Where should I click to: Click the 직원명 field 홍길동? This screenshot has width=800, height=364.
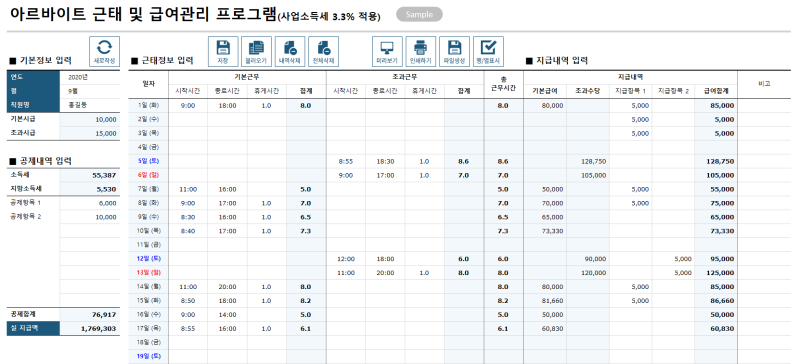[x=90, y=105]
